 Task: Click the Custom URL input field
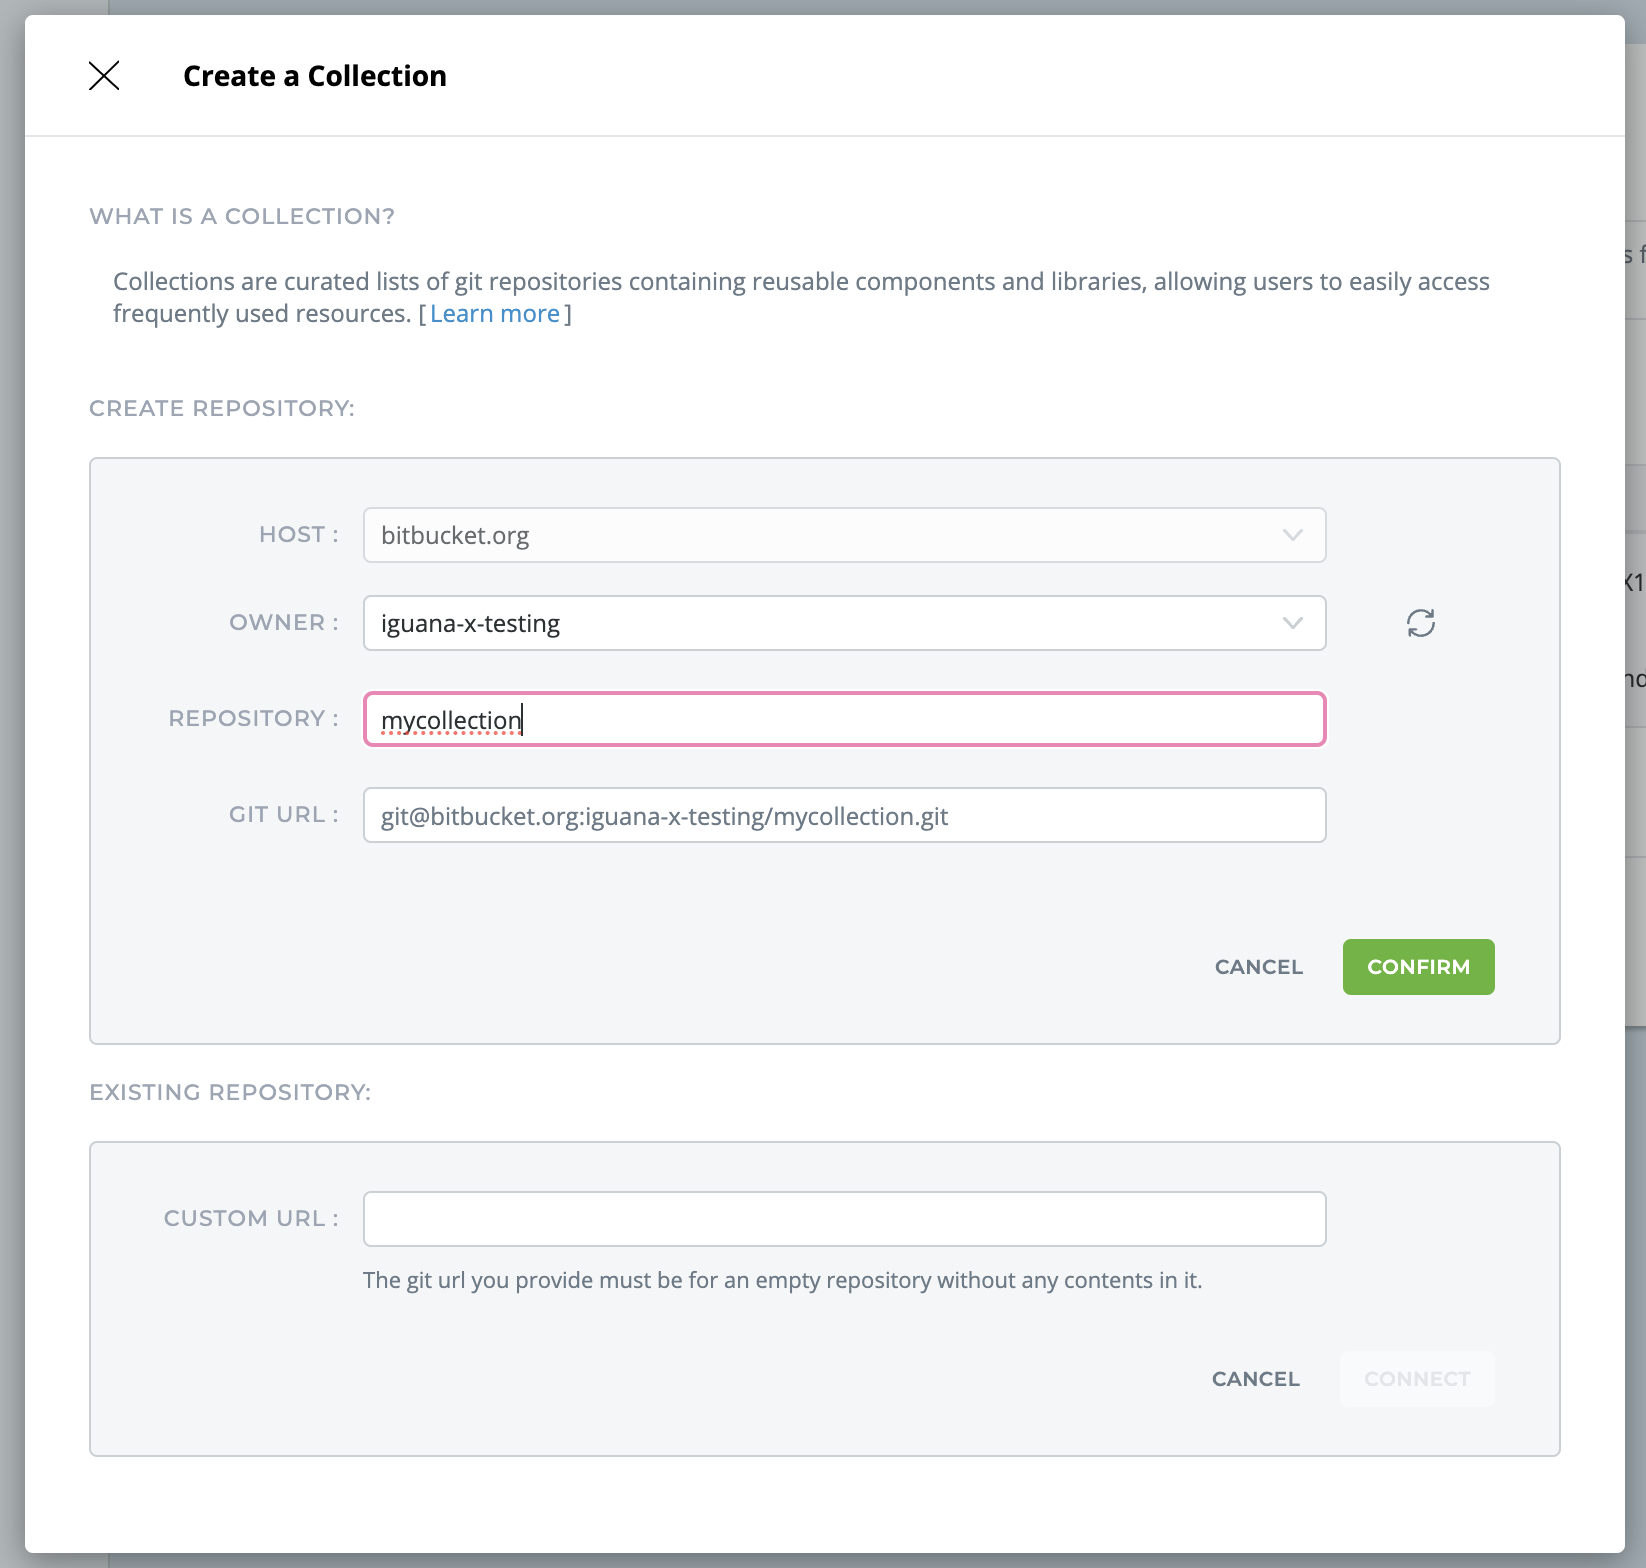843,1218
